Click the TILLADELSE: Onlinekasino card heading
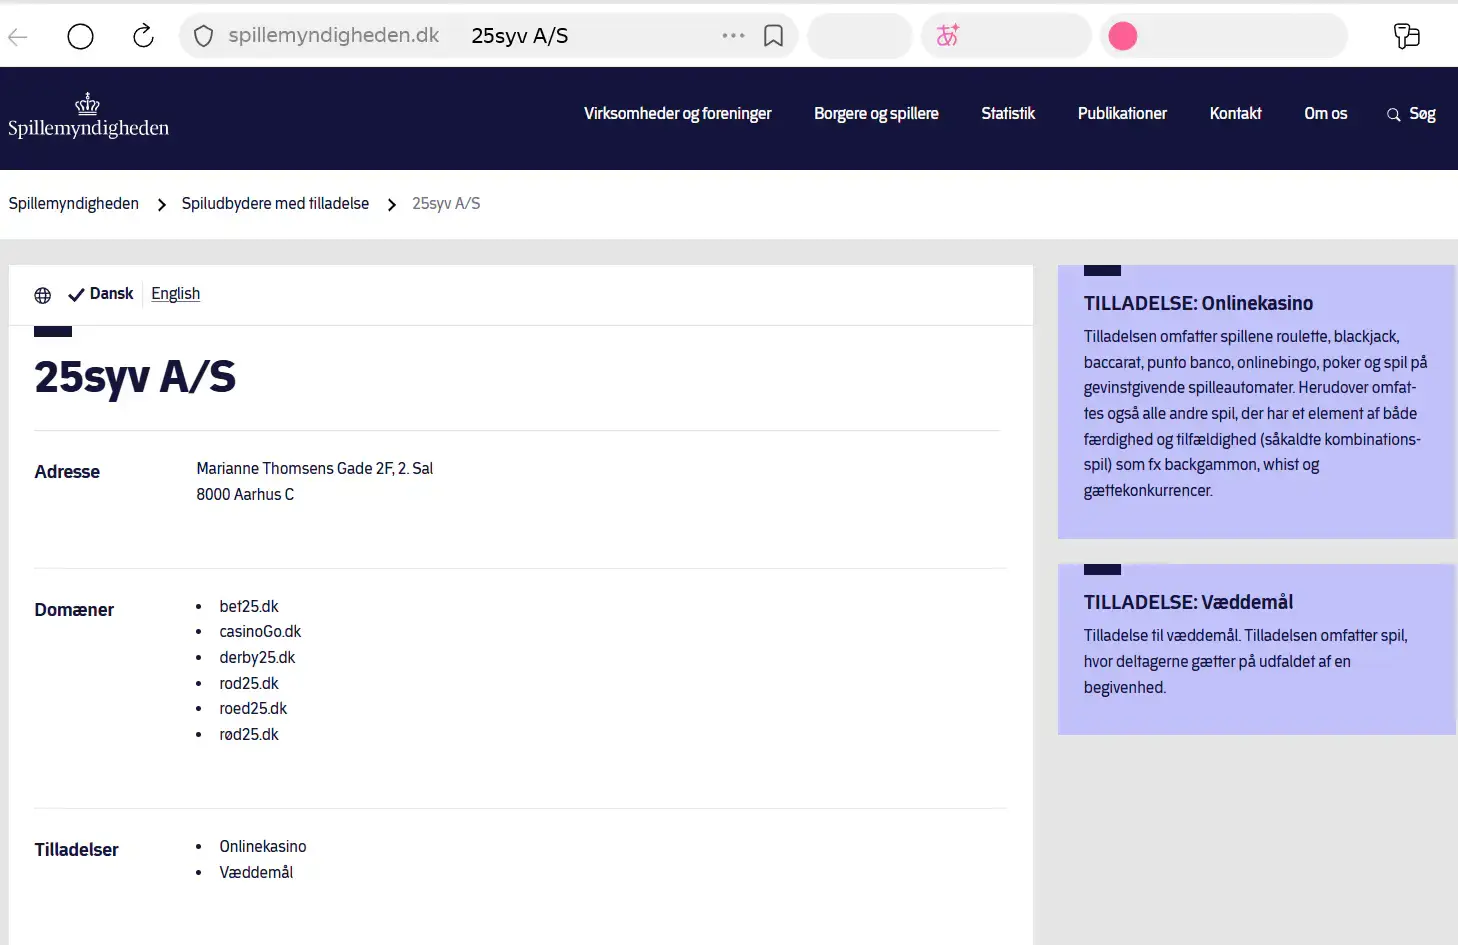Image resolution: width=1458 pixels, height=945 pixels. [1198, 303]
